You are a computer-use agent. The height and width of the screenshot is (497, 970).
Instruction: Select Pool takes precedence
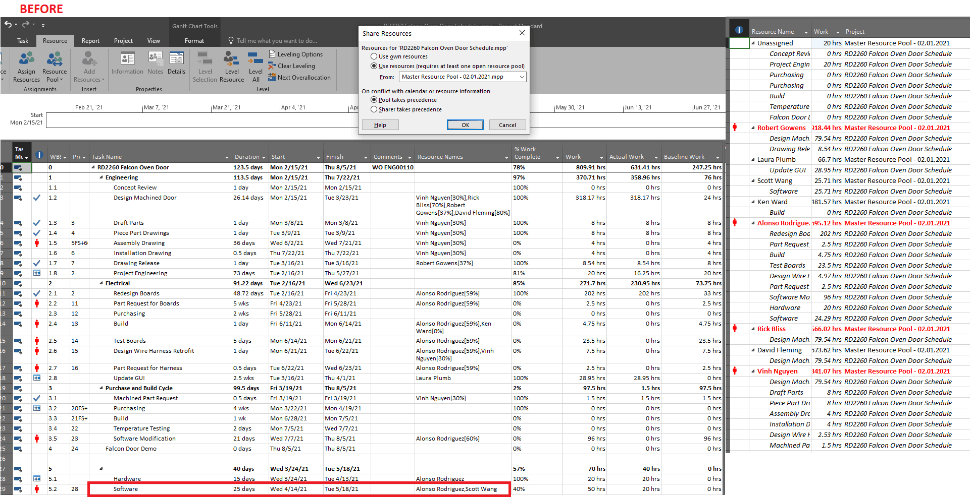pyautogui.click(x=403, y=100)
